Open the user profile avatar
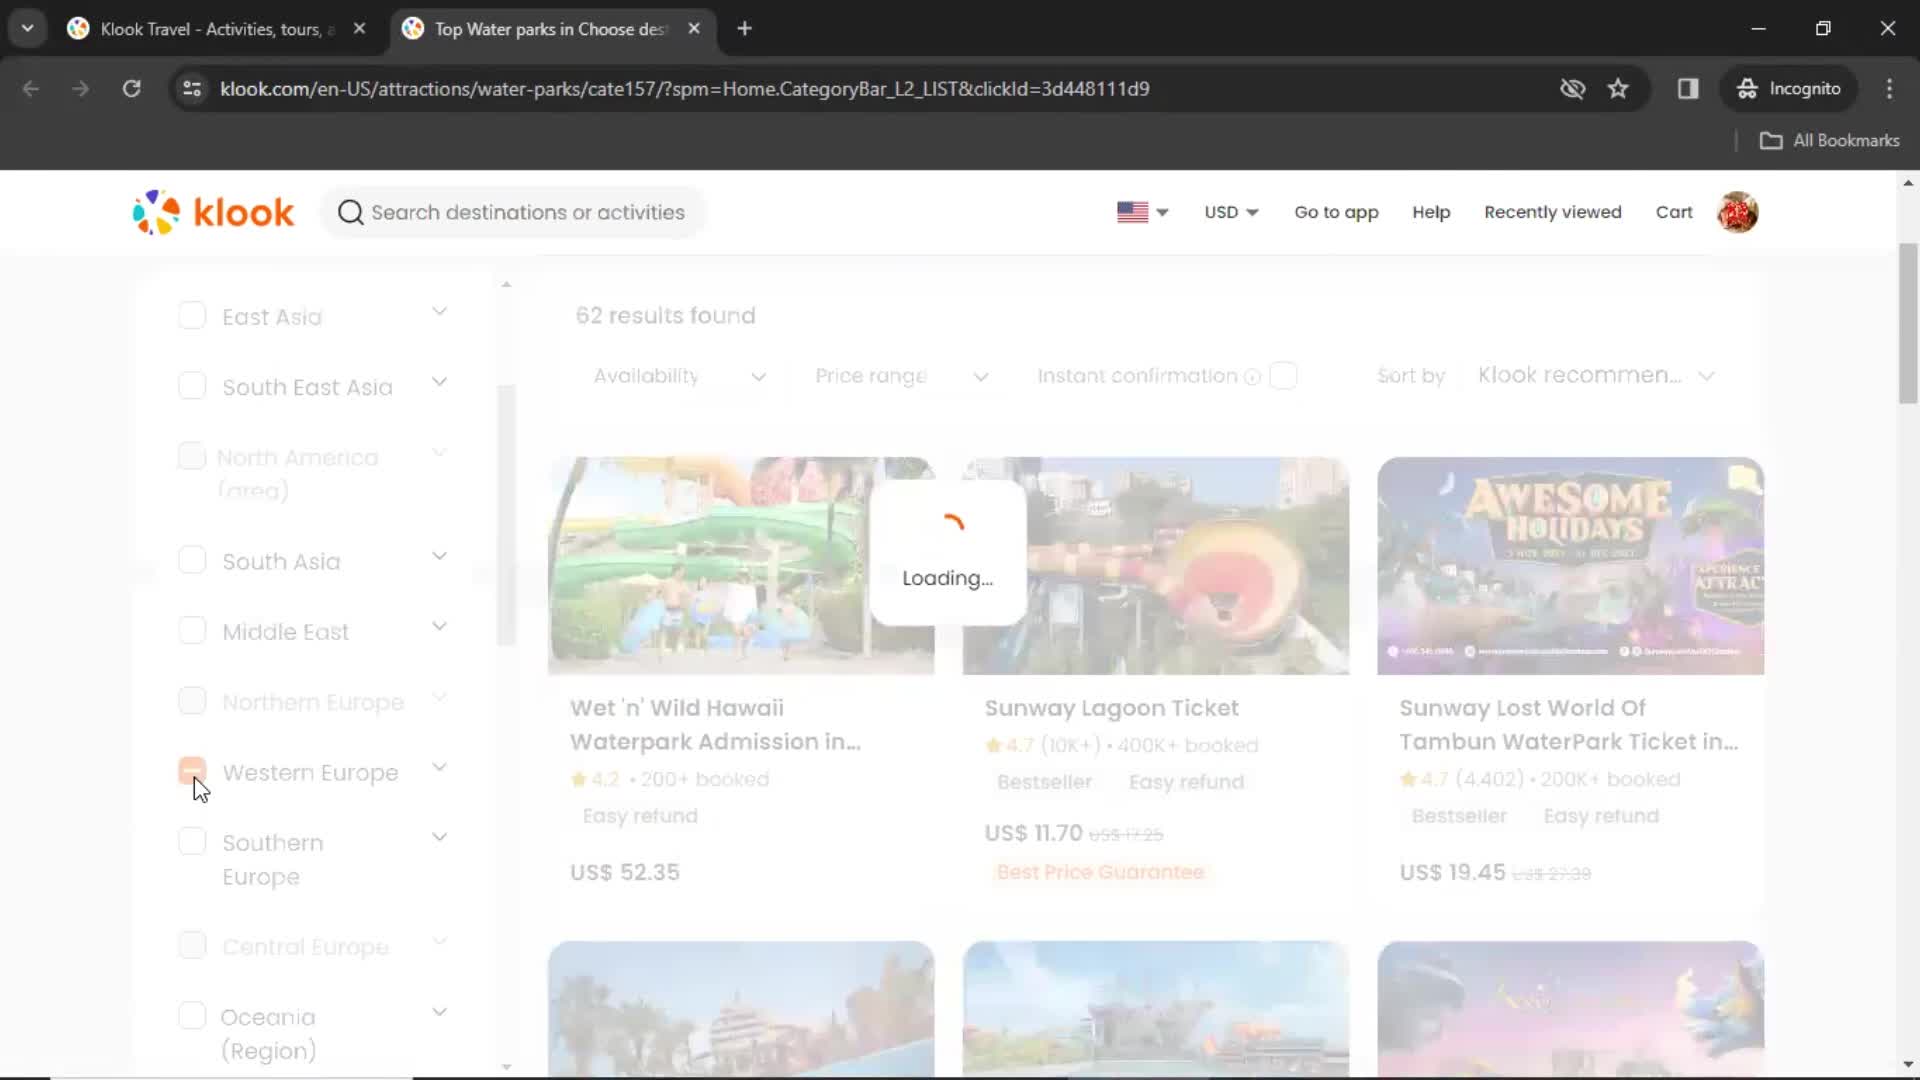This screenshot has width=1920, height=1080. pos(1738,212)
